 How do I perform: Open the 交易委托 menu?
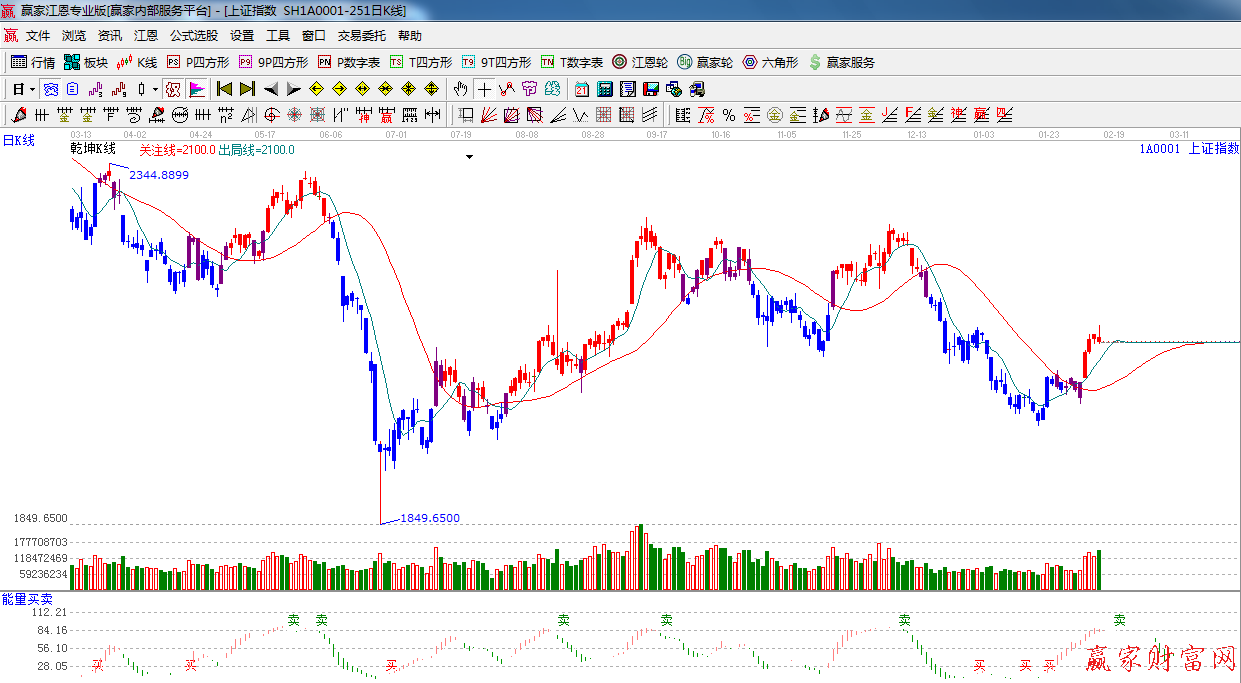[x=361, y=36]
